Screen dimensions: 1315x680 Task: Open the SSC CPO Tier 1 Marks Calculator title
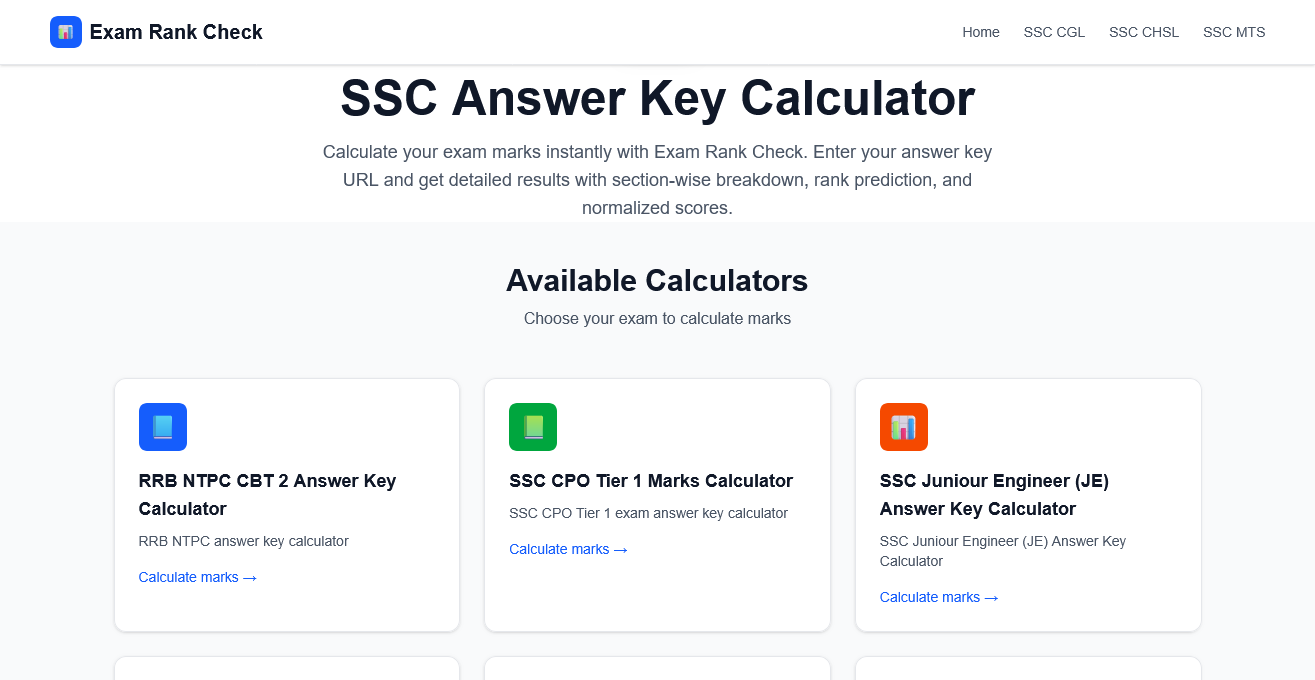651,481
